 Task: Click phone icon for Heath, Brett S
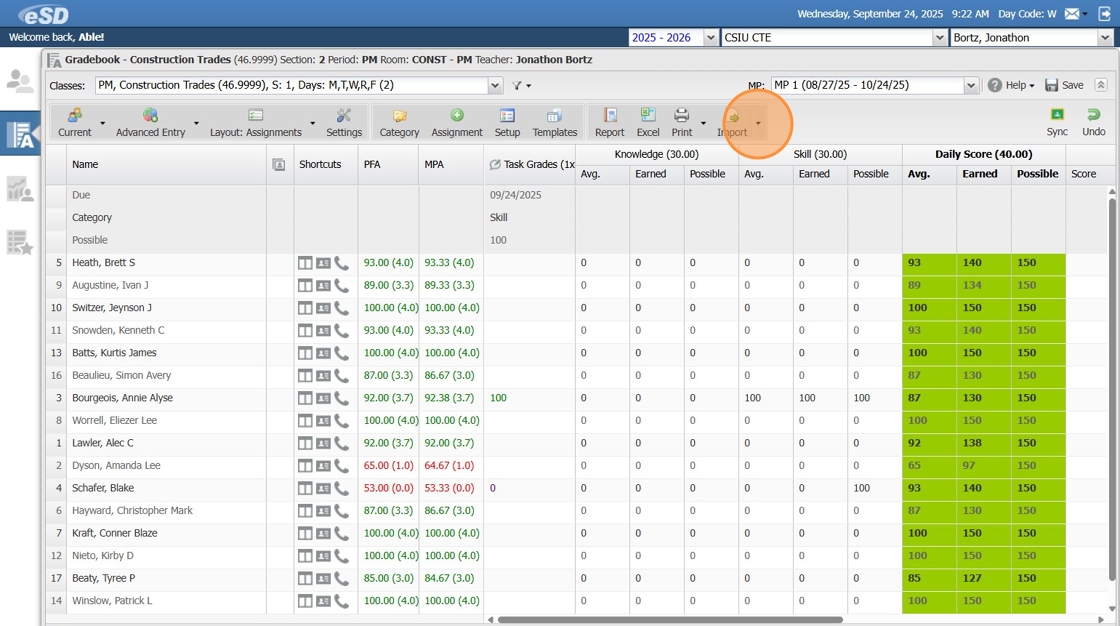[x=342, y=263]
